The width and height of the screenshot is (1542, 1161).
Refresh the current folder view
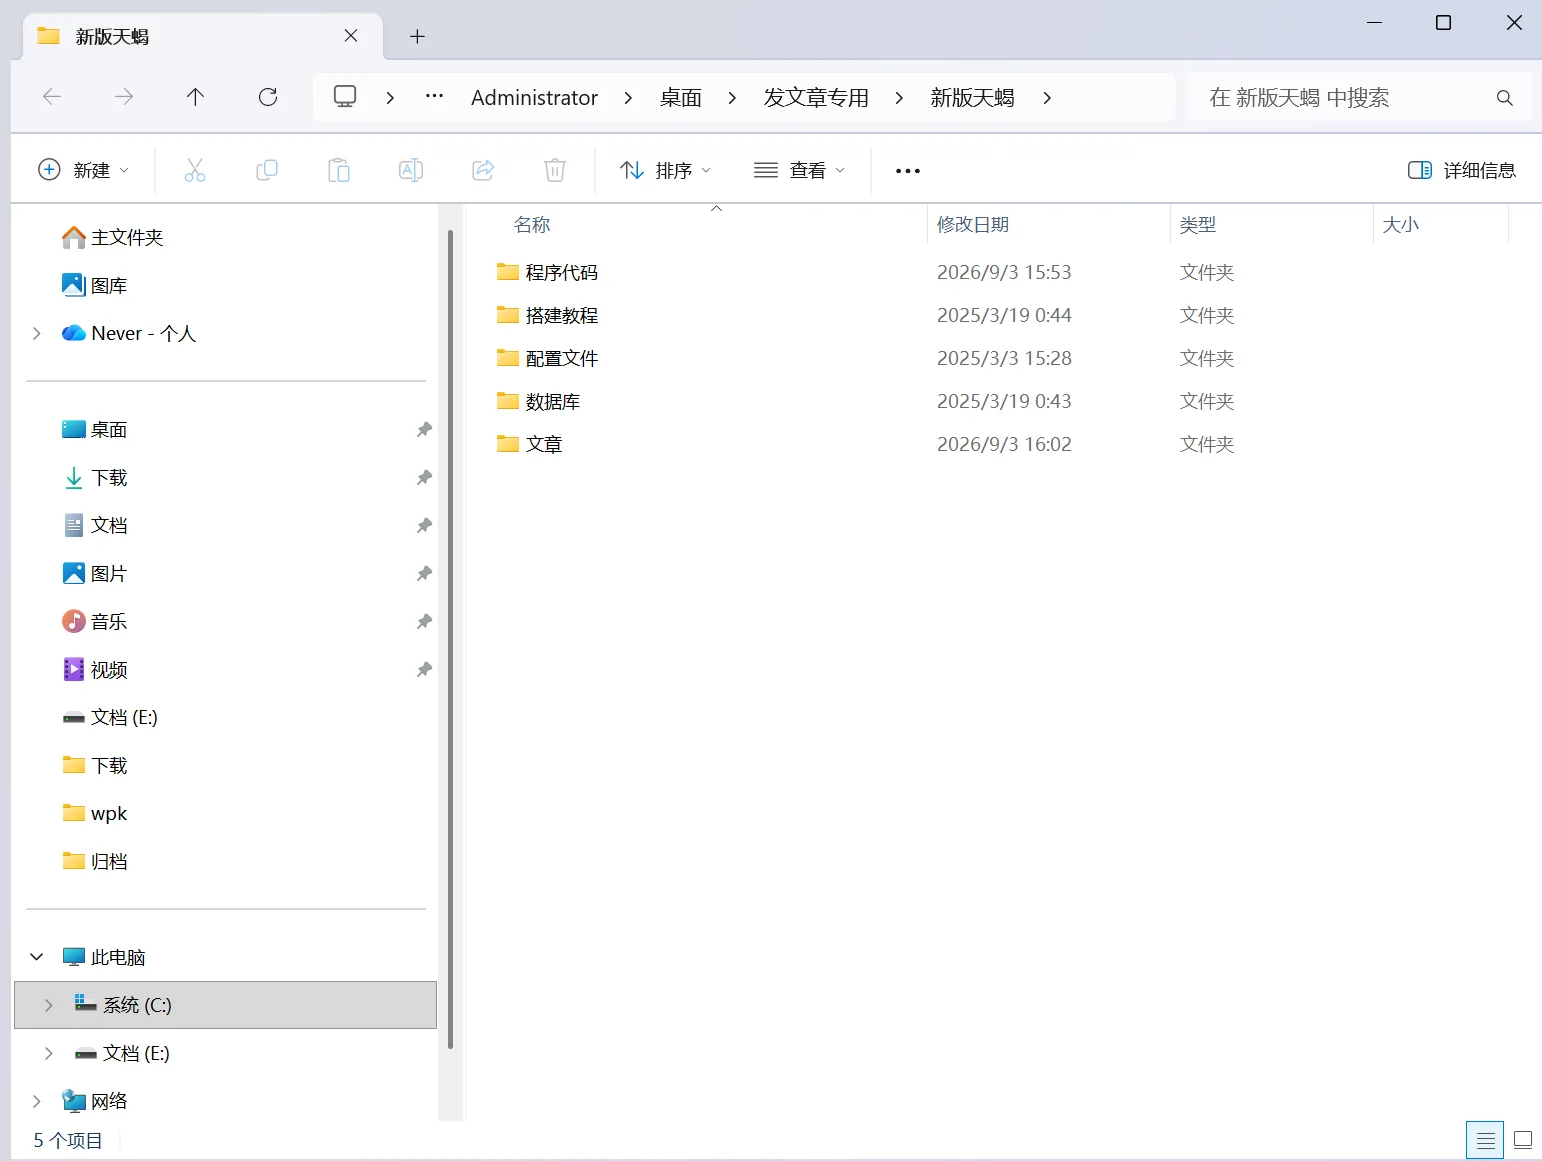268,97
